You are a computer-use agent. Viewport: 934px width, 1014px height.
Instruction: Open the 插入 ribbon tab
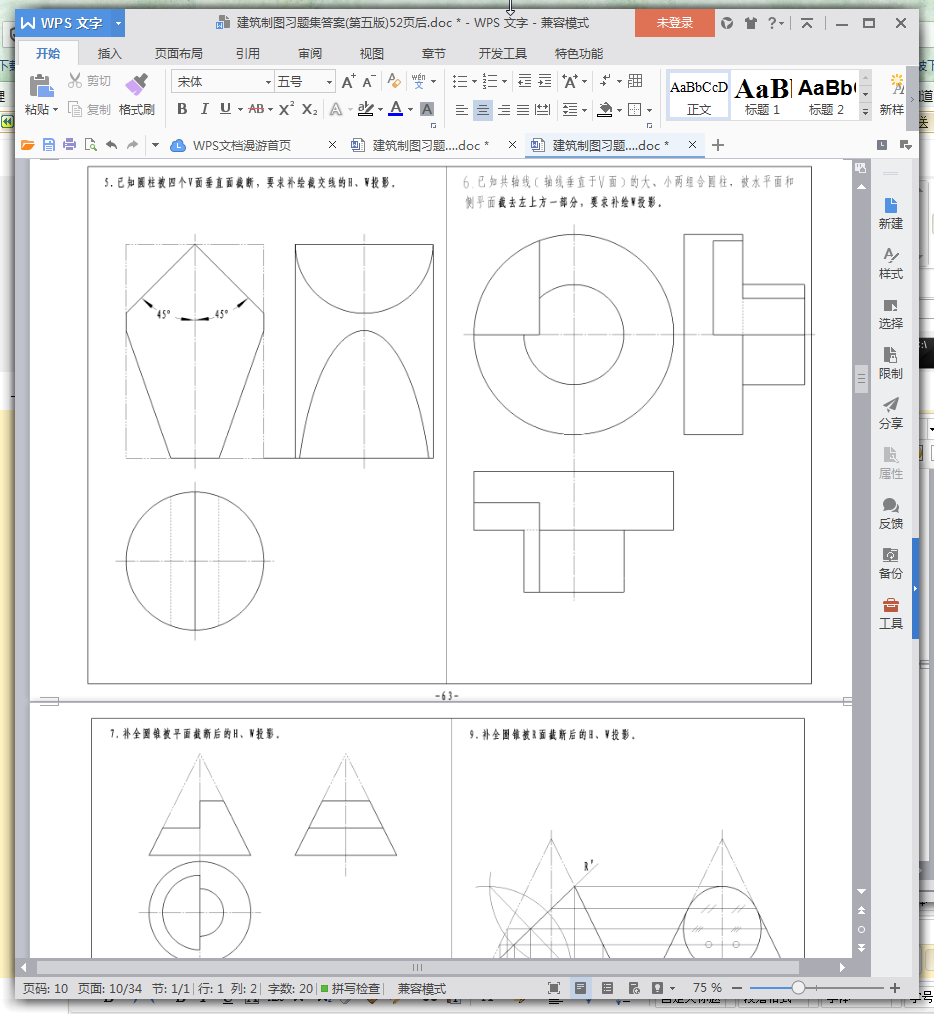[x=109, y=54]
